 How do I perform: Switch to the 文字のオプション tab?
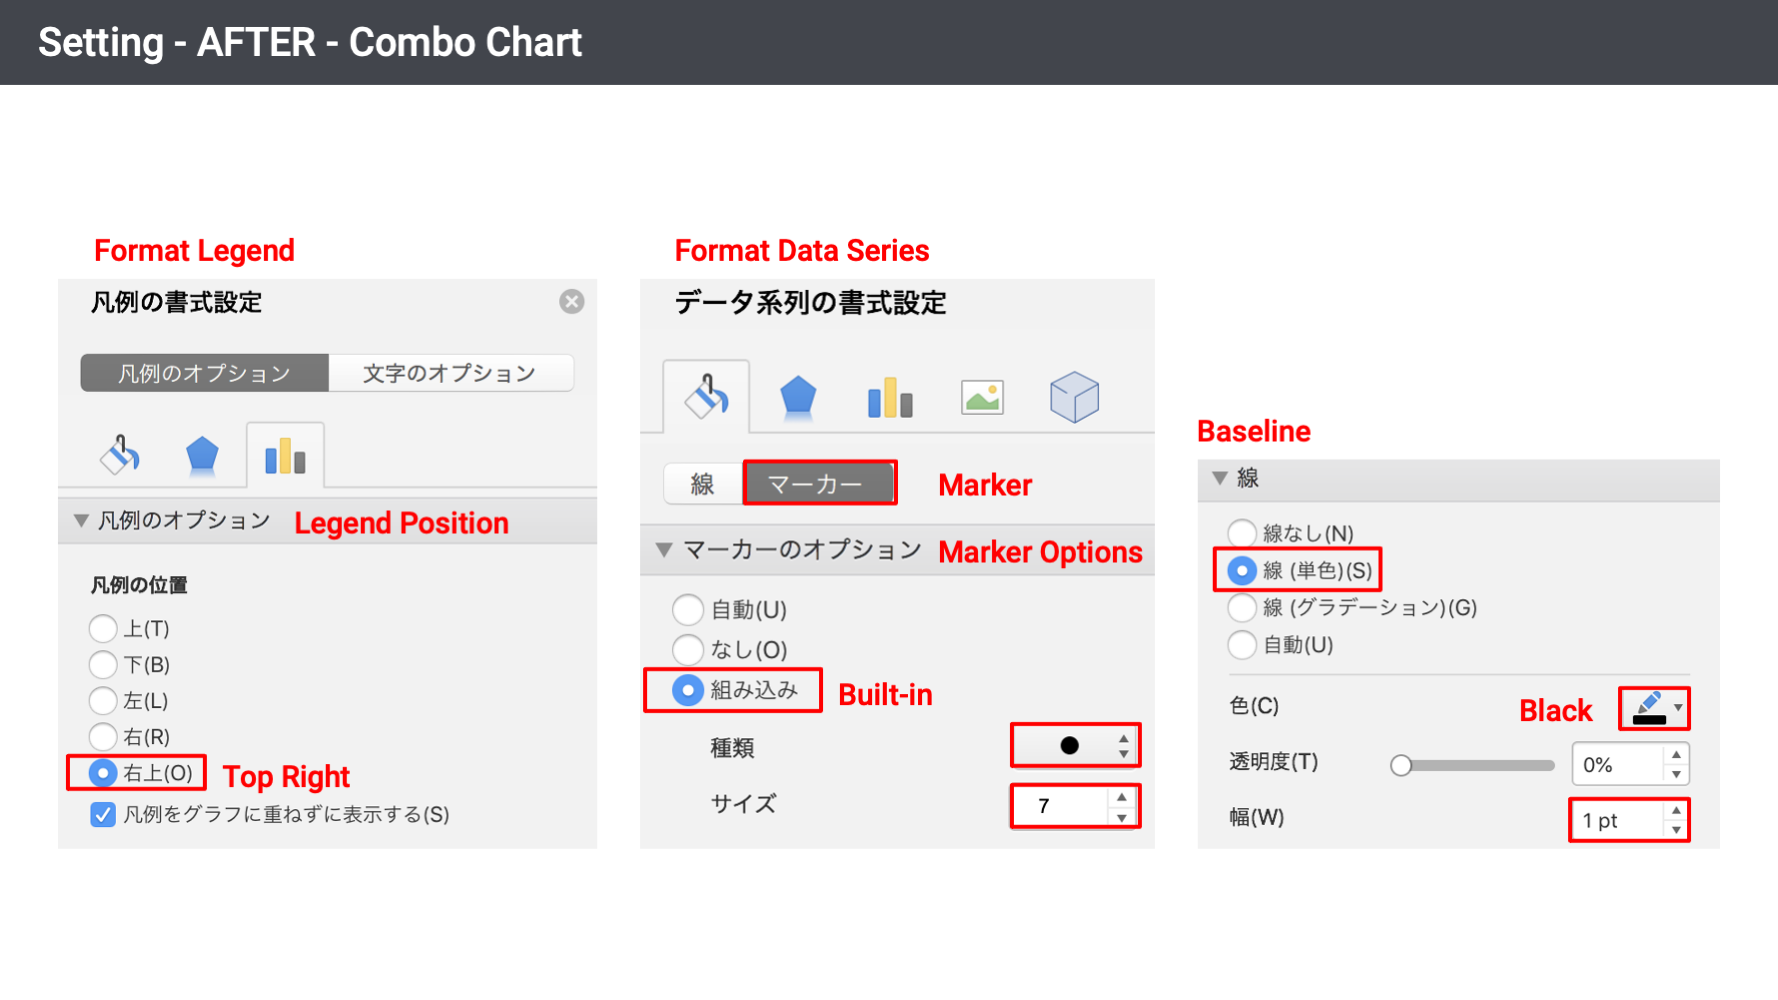[x=450, y=373]
